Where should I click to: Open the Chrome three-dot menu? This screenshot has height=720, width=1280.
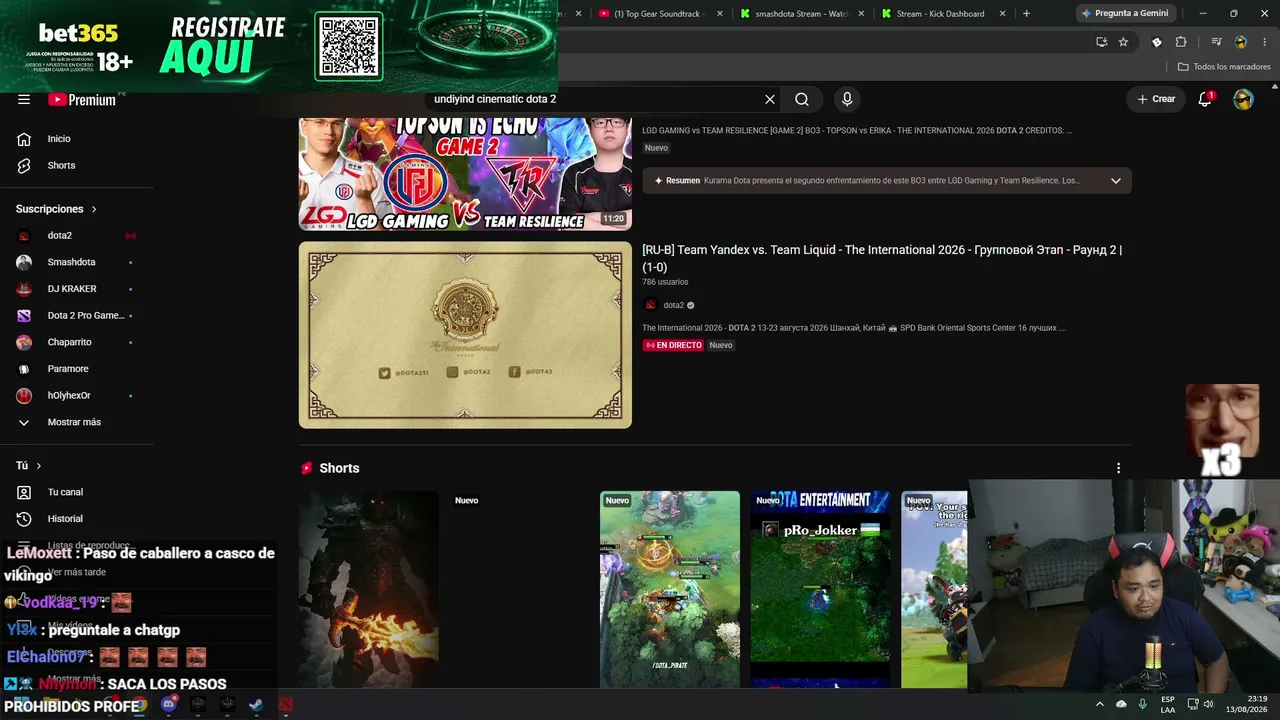[x=1263, y=42]
